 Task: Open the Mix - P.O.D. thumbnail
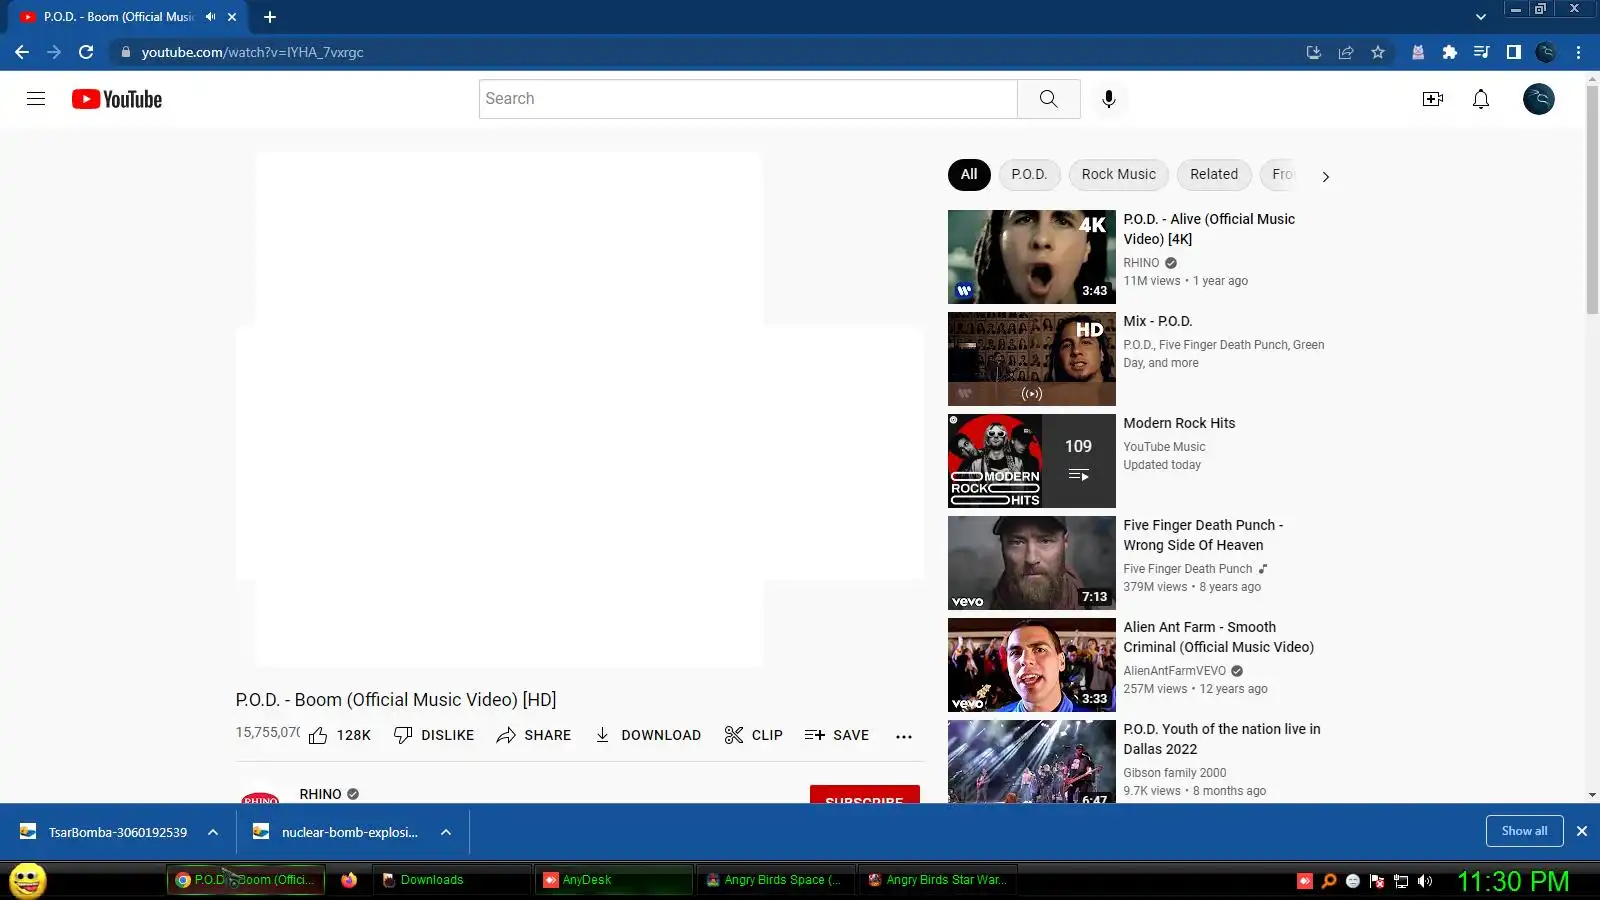(x=1032, y=359)
